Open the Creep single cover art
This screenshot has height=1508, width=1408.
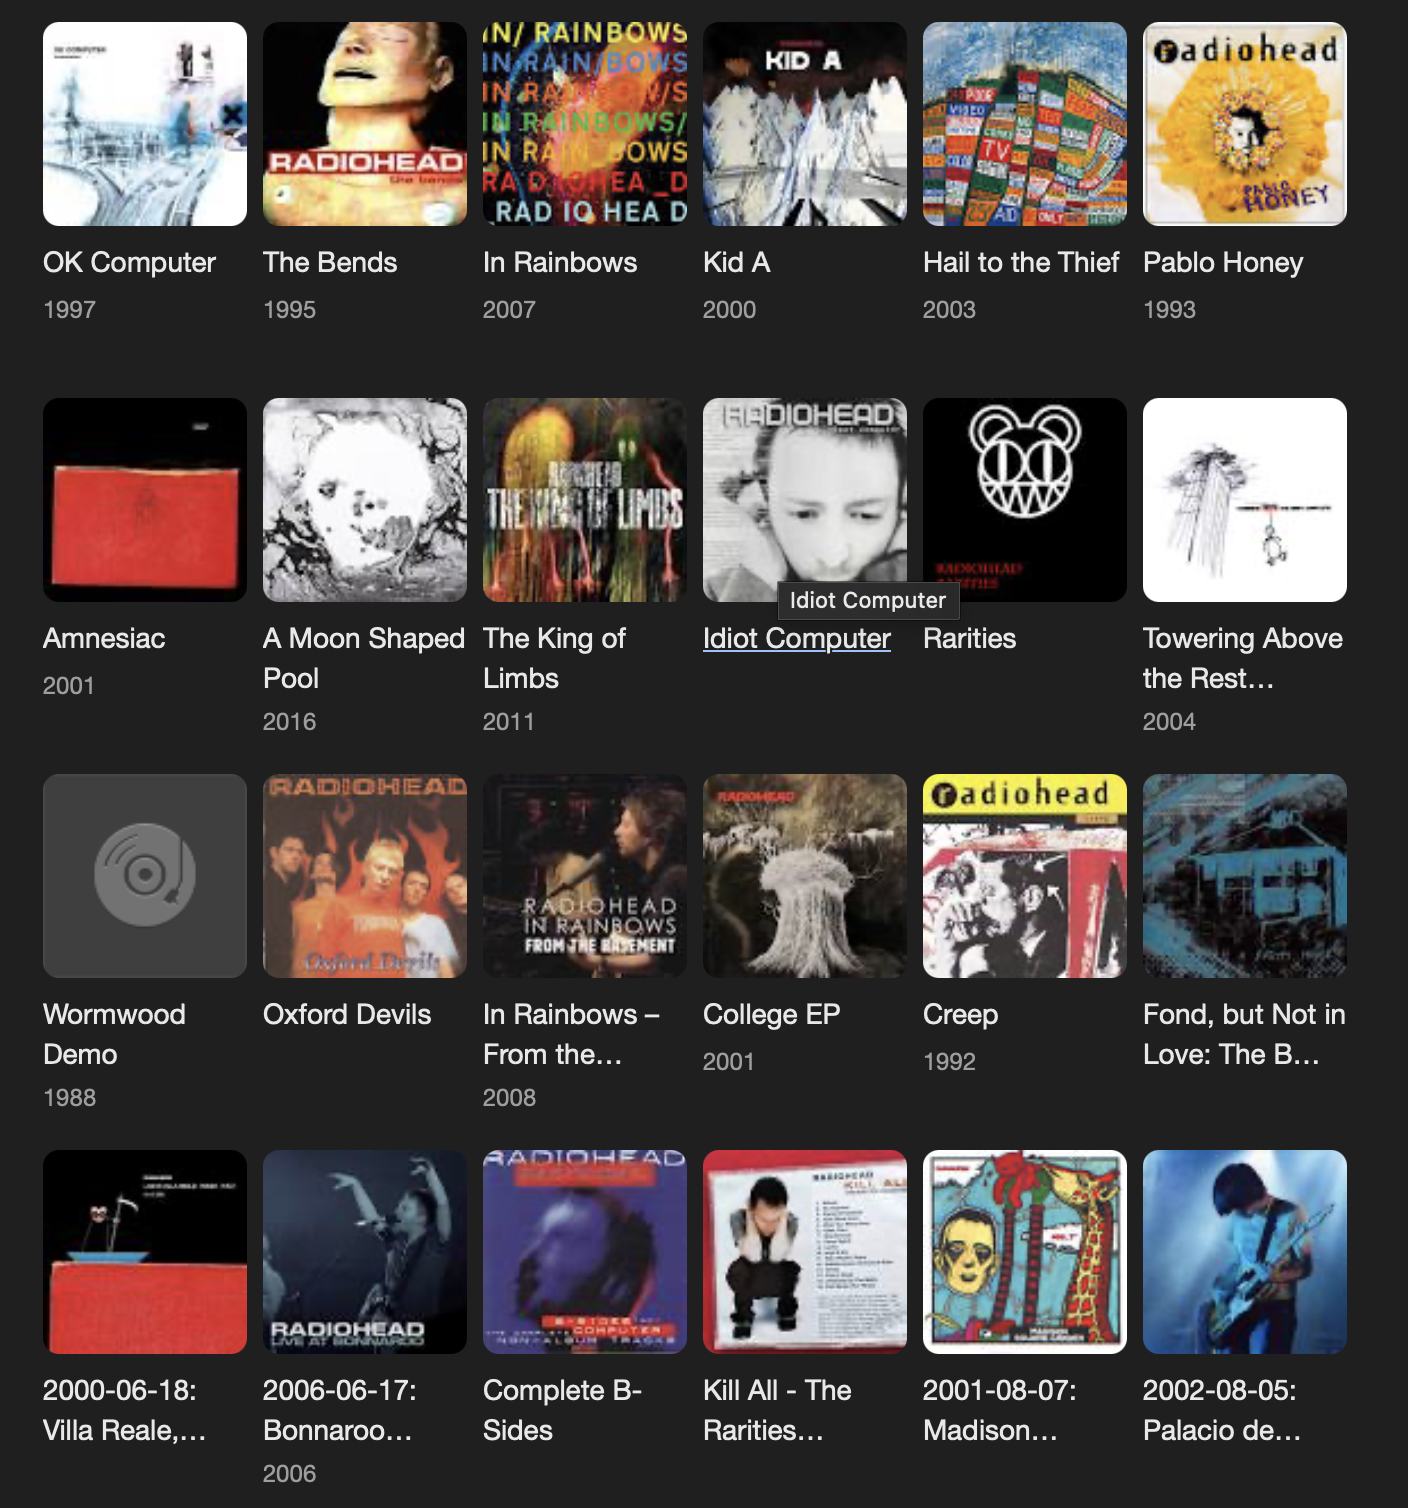click(1025, 876)
